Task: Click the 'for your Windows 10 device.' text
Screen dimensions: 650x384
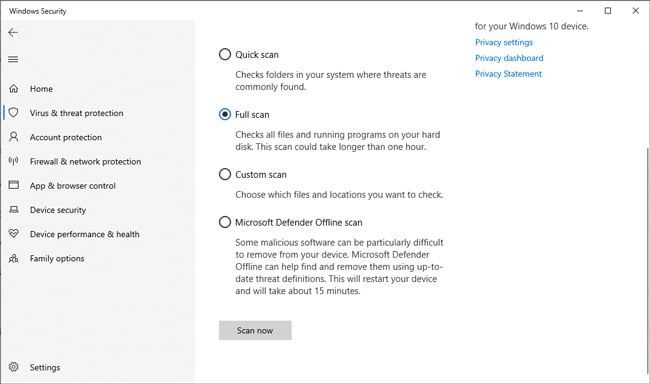Action: (x=531, y=26)
